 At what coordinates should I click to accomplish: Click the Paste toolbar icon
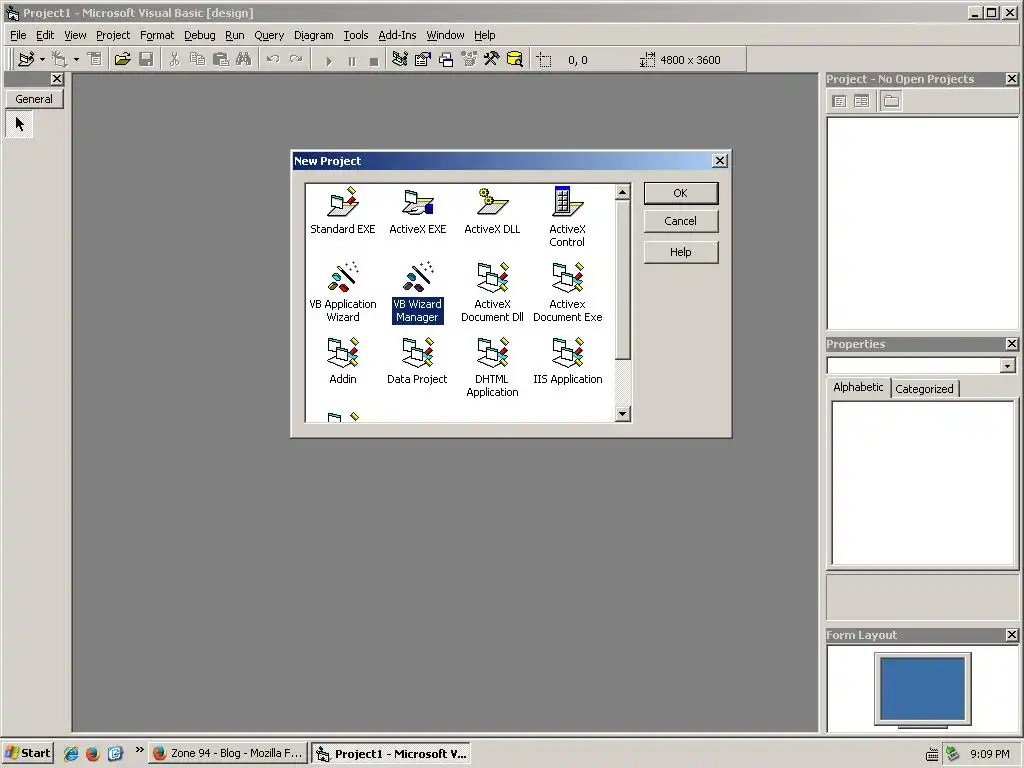pyautogui.click(x=221, y=59)
